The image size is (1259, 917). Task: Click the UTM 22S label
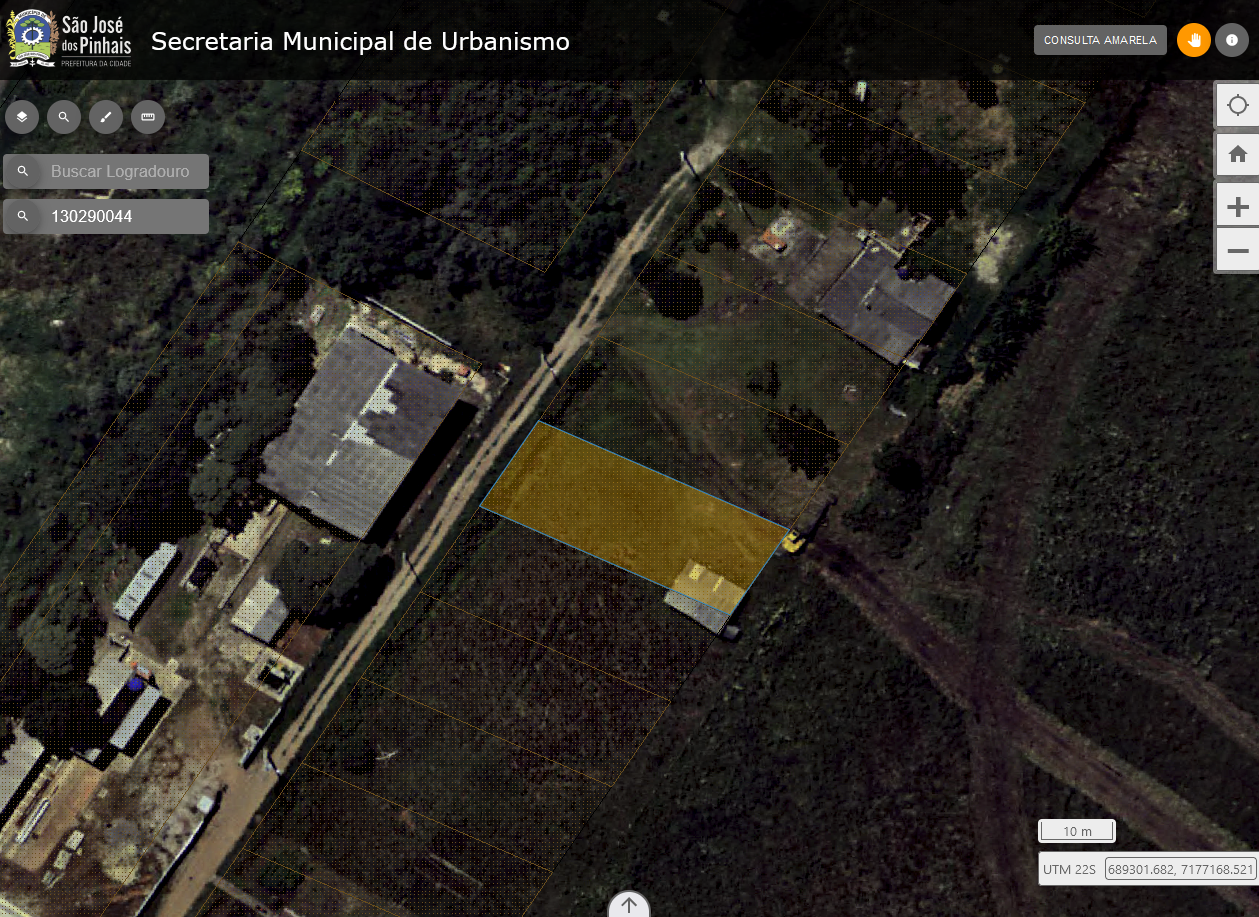pyautogui.click(x=1070, y=870)
